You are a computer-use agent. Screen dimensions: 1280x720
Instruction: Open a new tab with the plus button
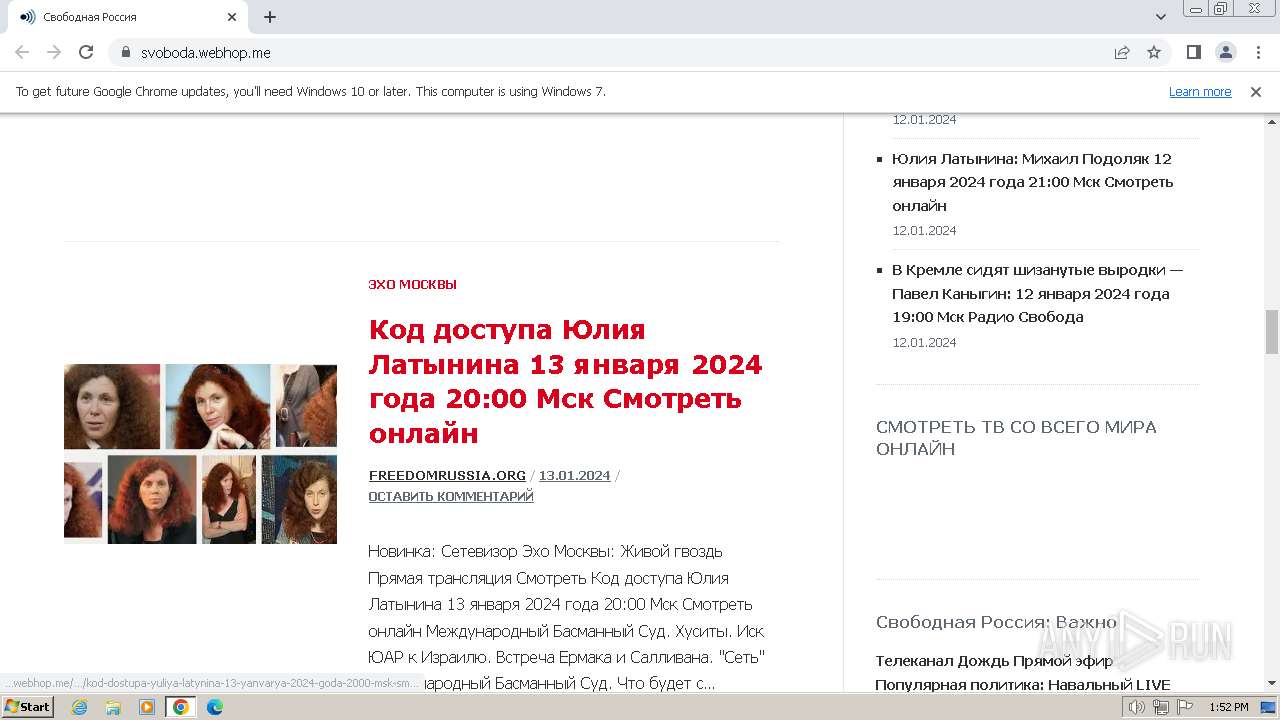tap(270, 17)
